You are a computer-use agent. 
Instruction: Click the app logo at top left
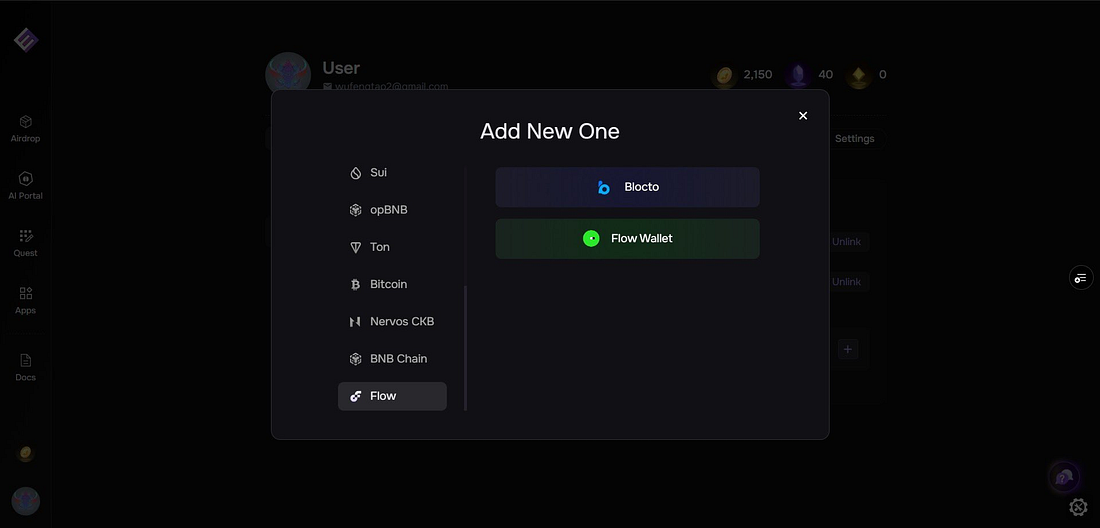pos(26,39)
